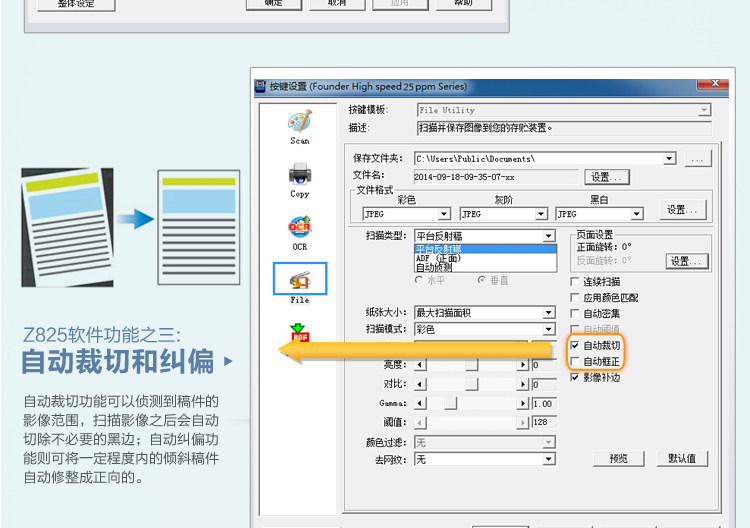Select the File scan icon
The image size is (750, 528).
(300, 280)
